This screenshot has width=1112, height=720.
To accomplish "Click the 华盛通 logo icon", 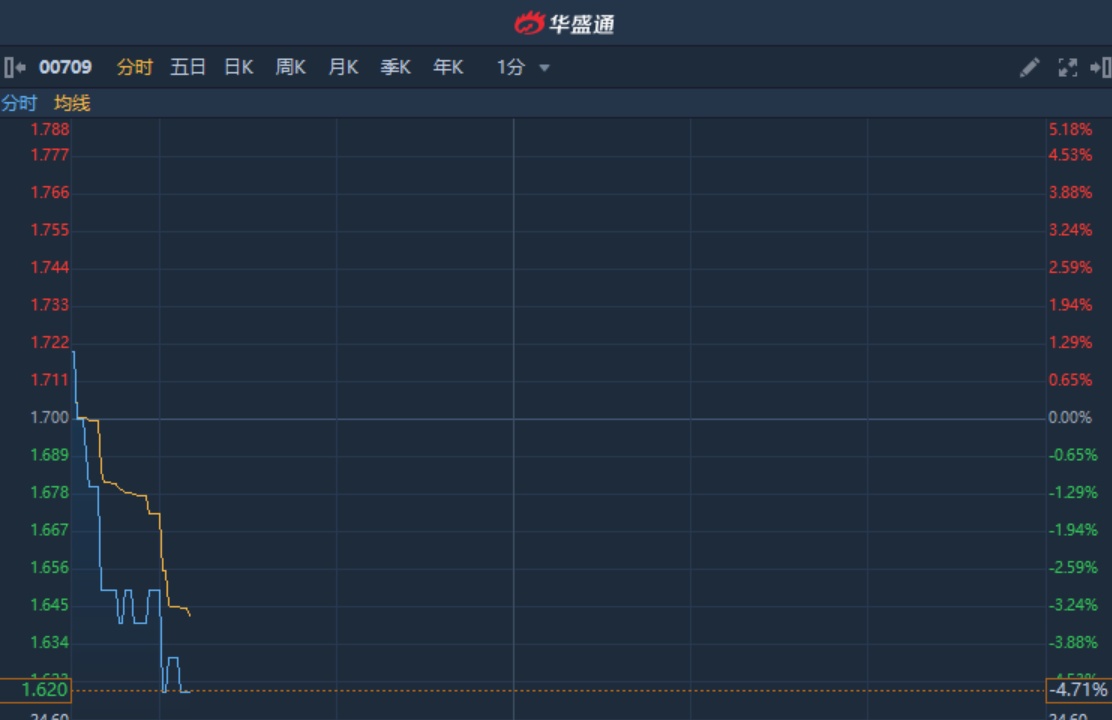I will click(x=529, y=23).
